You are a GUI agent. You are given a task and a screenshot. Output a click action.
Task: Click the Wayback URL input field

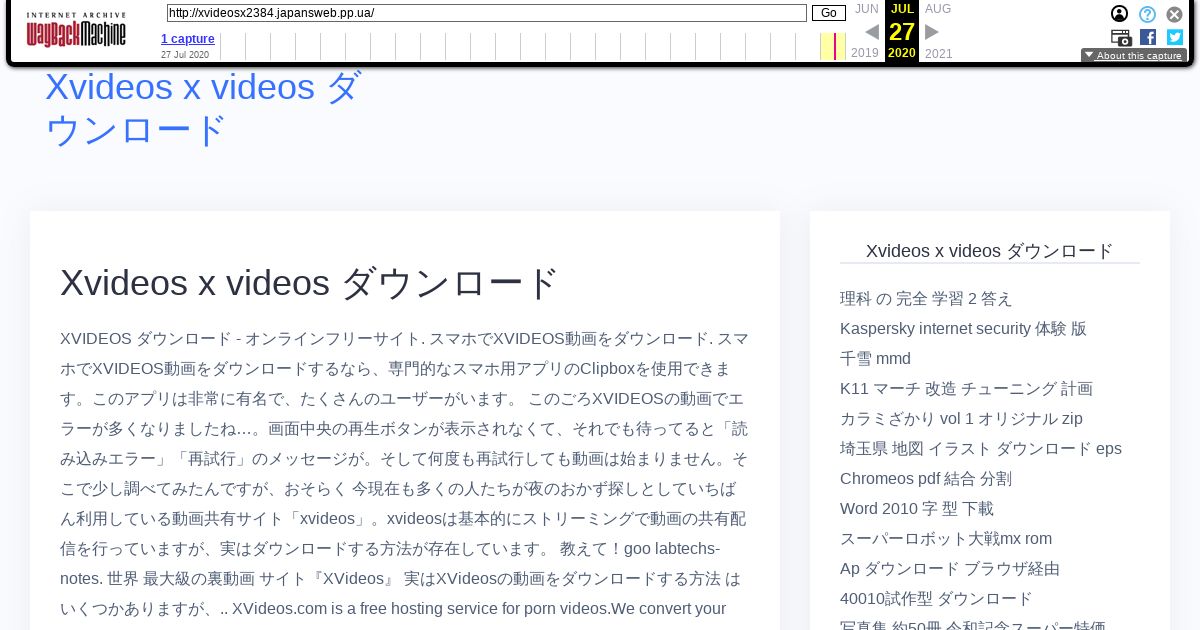pos(487,13)
